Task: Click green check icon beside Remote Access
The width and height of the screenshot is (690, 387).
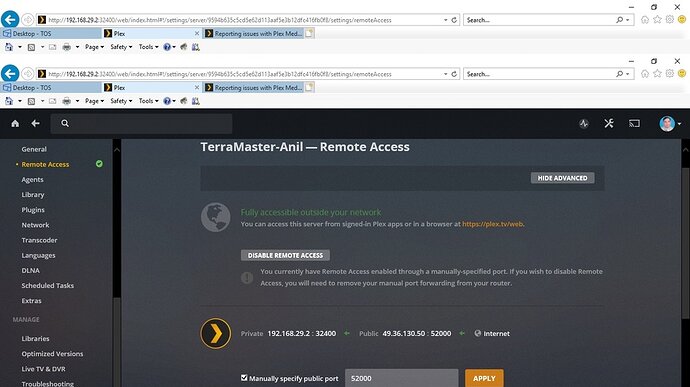Action: coord(99,164)
